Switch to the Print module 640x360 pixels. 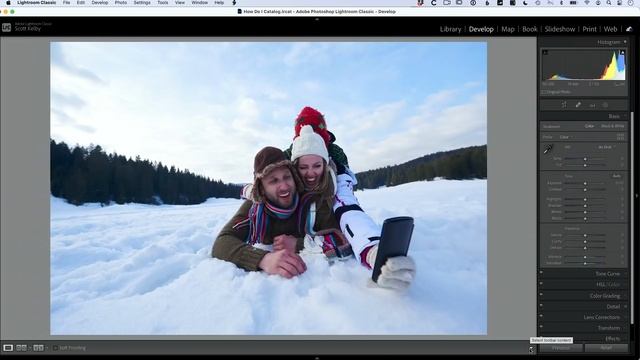click(589, 29)
